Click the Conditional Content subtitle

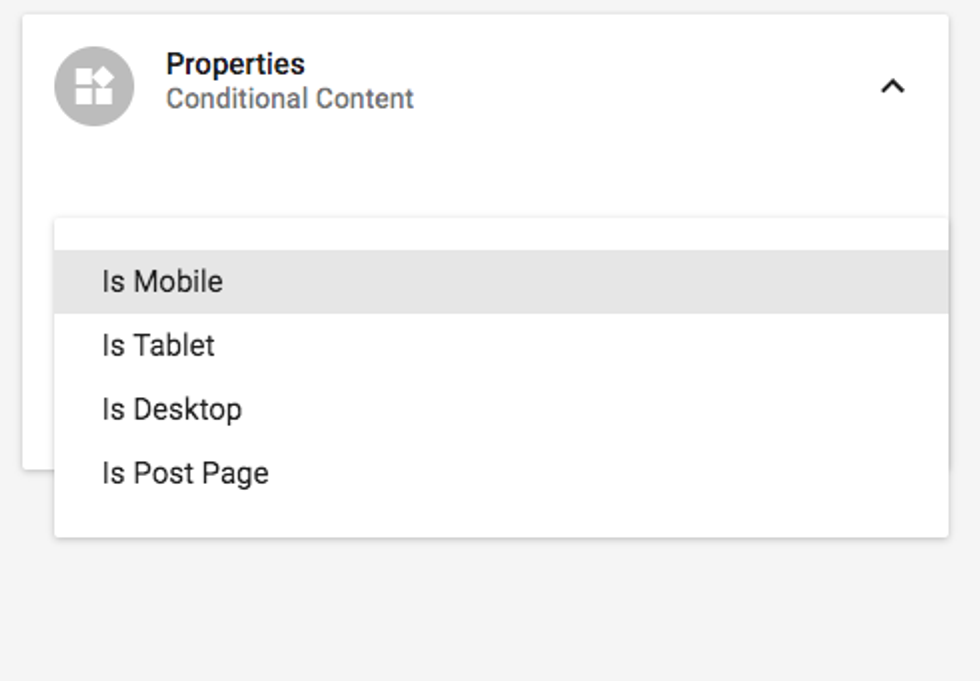[289, 99]
